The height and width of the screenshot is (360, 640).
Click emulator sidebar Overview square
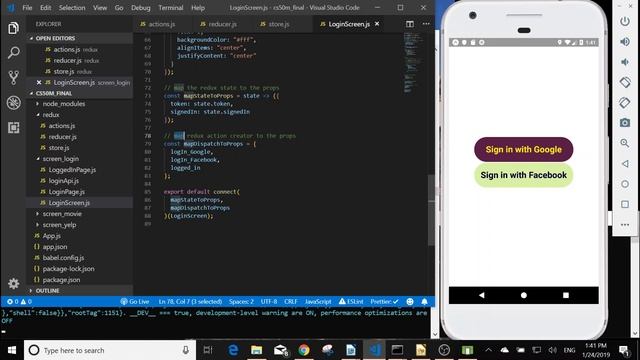coord(624,204)
